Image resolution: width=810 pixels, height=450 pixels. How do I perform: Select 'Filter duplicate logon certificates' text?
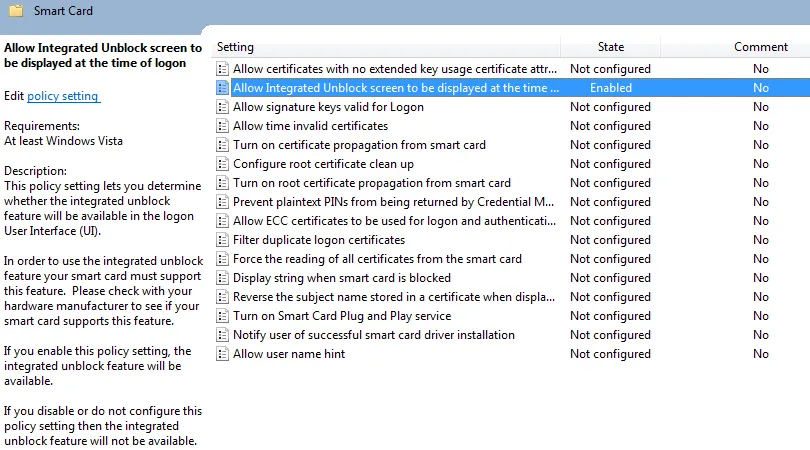[319, 240]
